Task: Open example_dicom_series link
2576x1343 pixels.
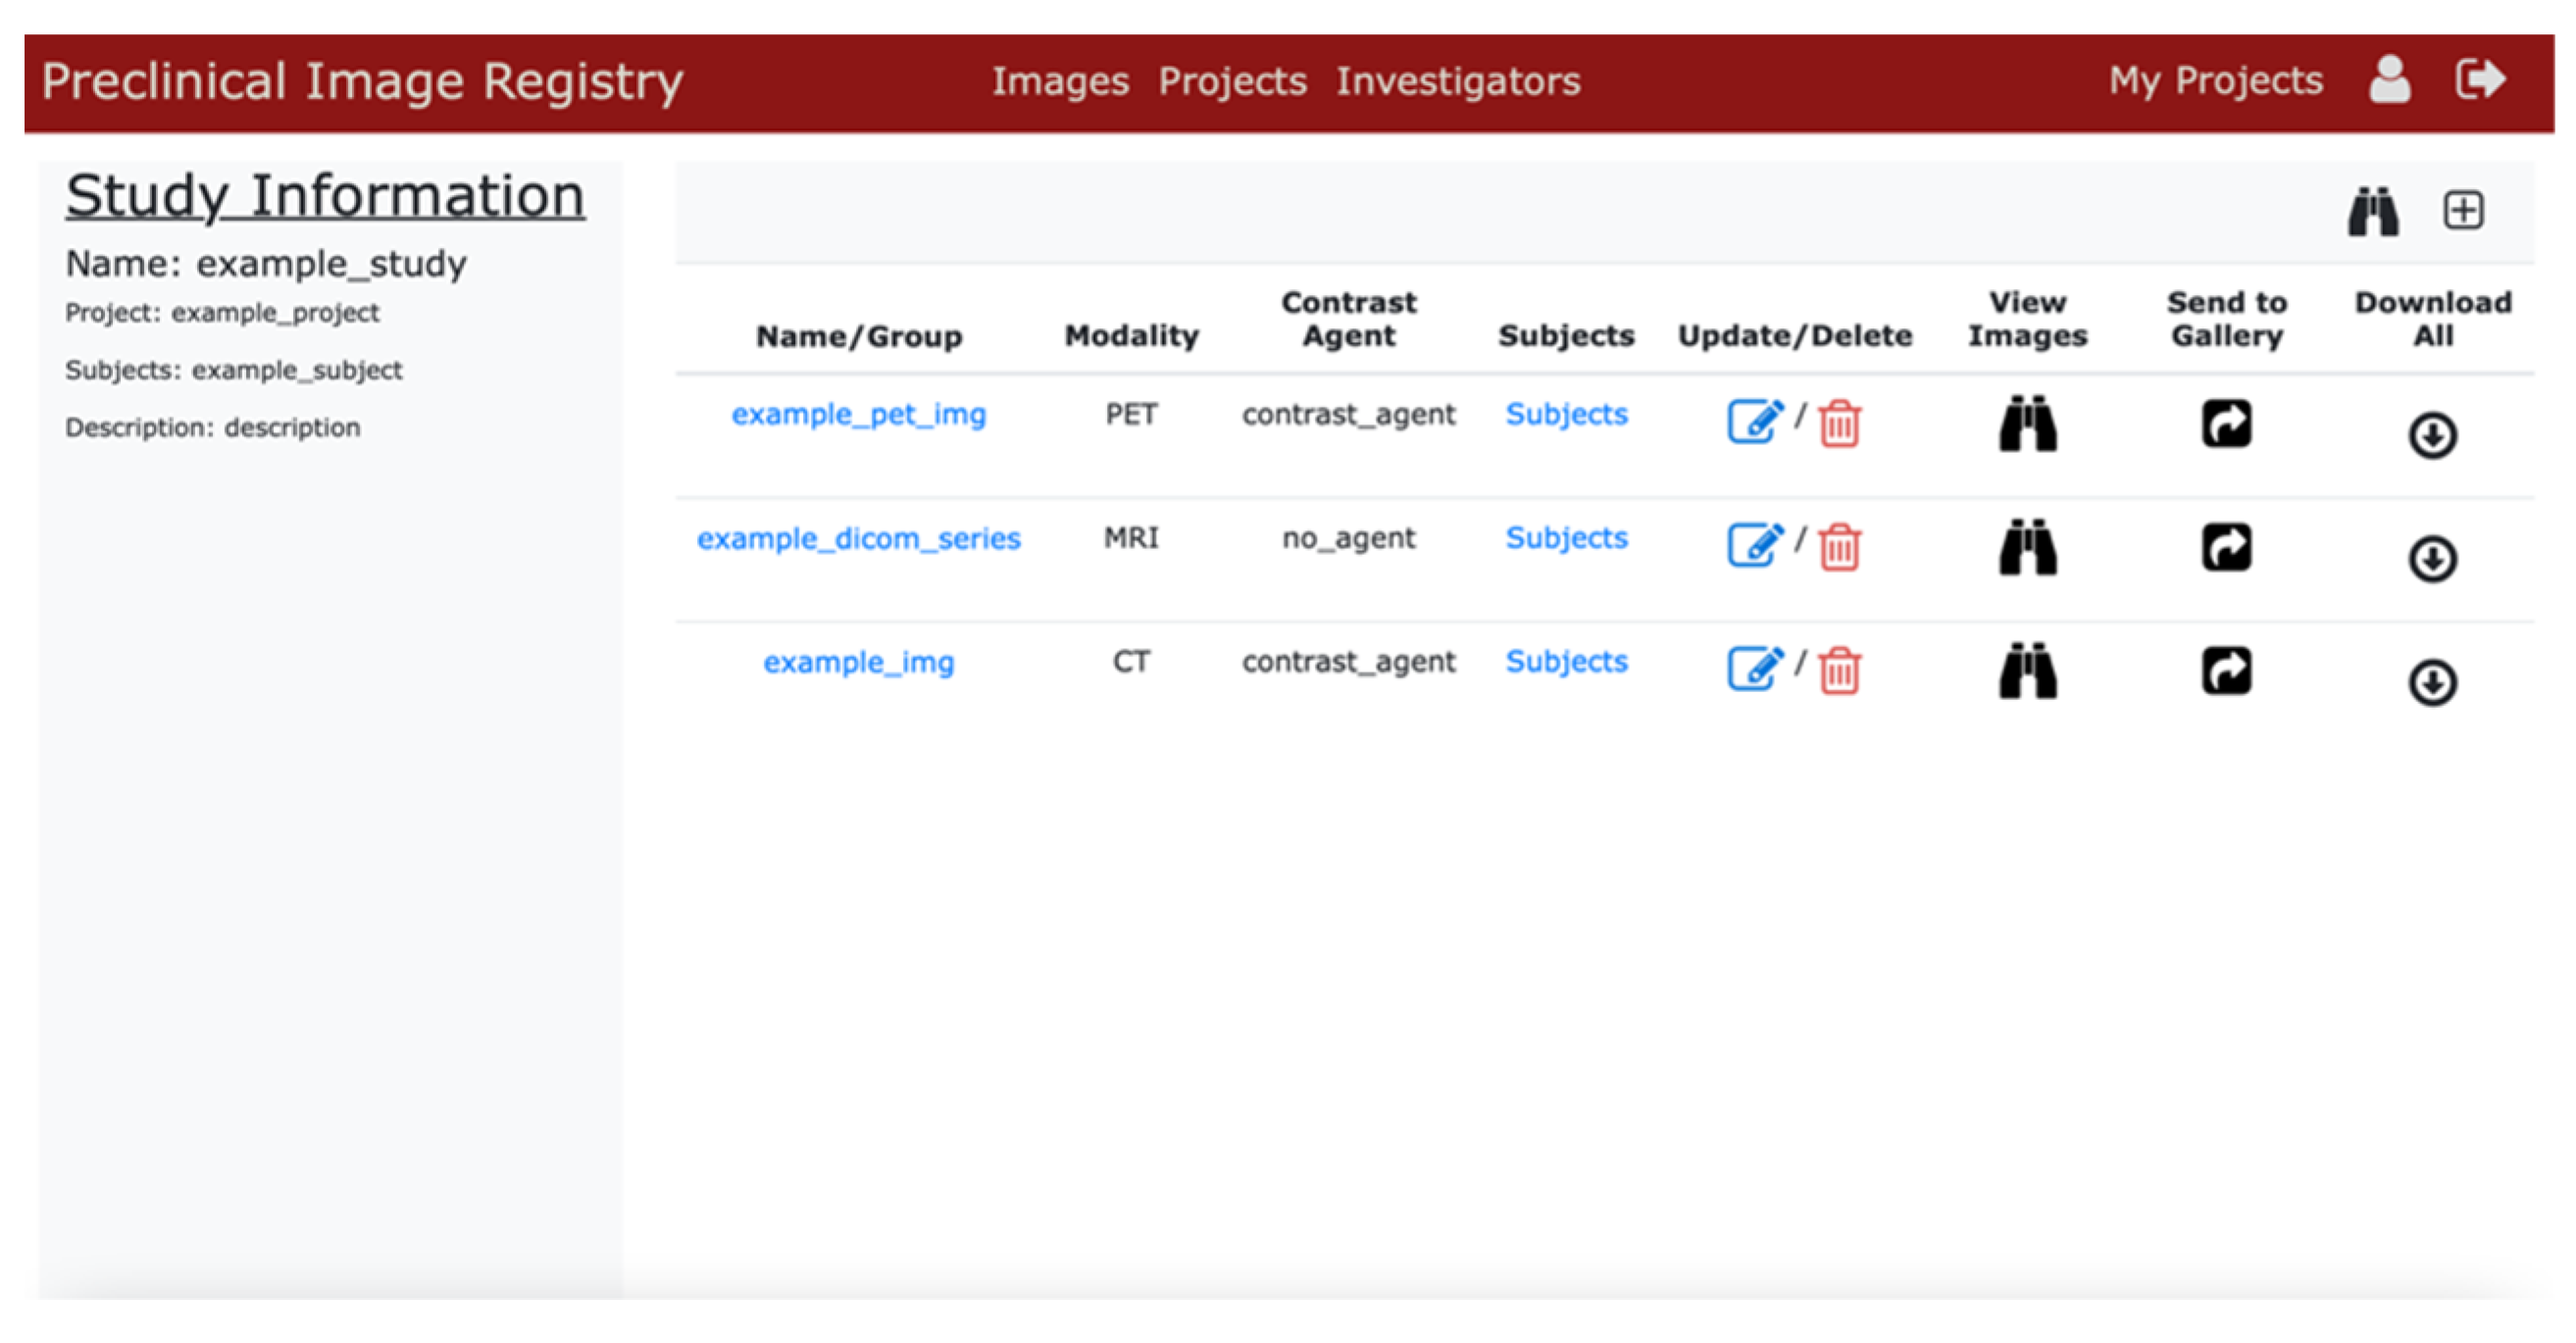Action: (x=858, y=538)
